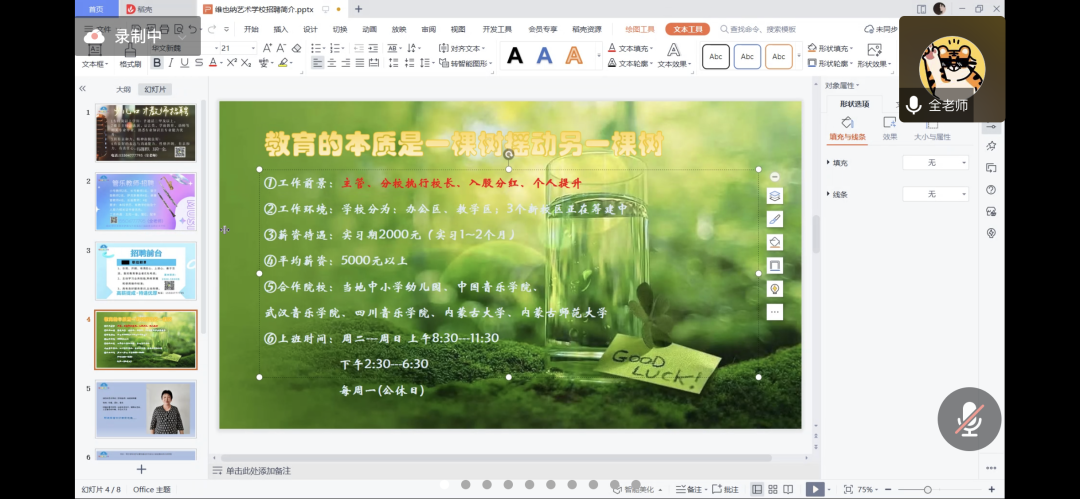The height and width of the screenshot is (499, 1080).
Task: Align text right
Action: (x=346, y=63)
